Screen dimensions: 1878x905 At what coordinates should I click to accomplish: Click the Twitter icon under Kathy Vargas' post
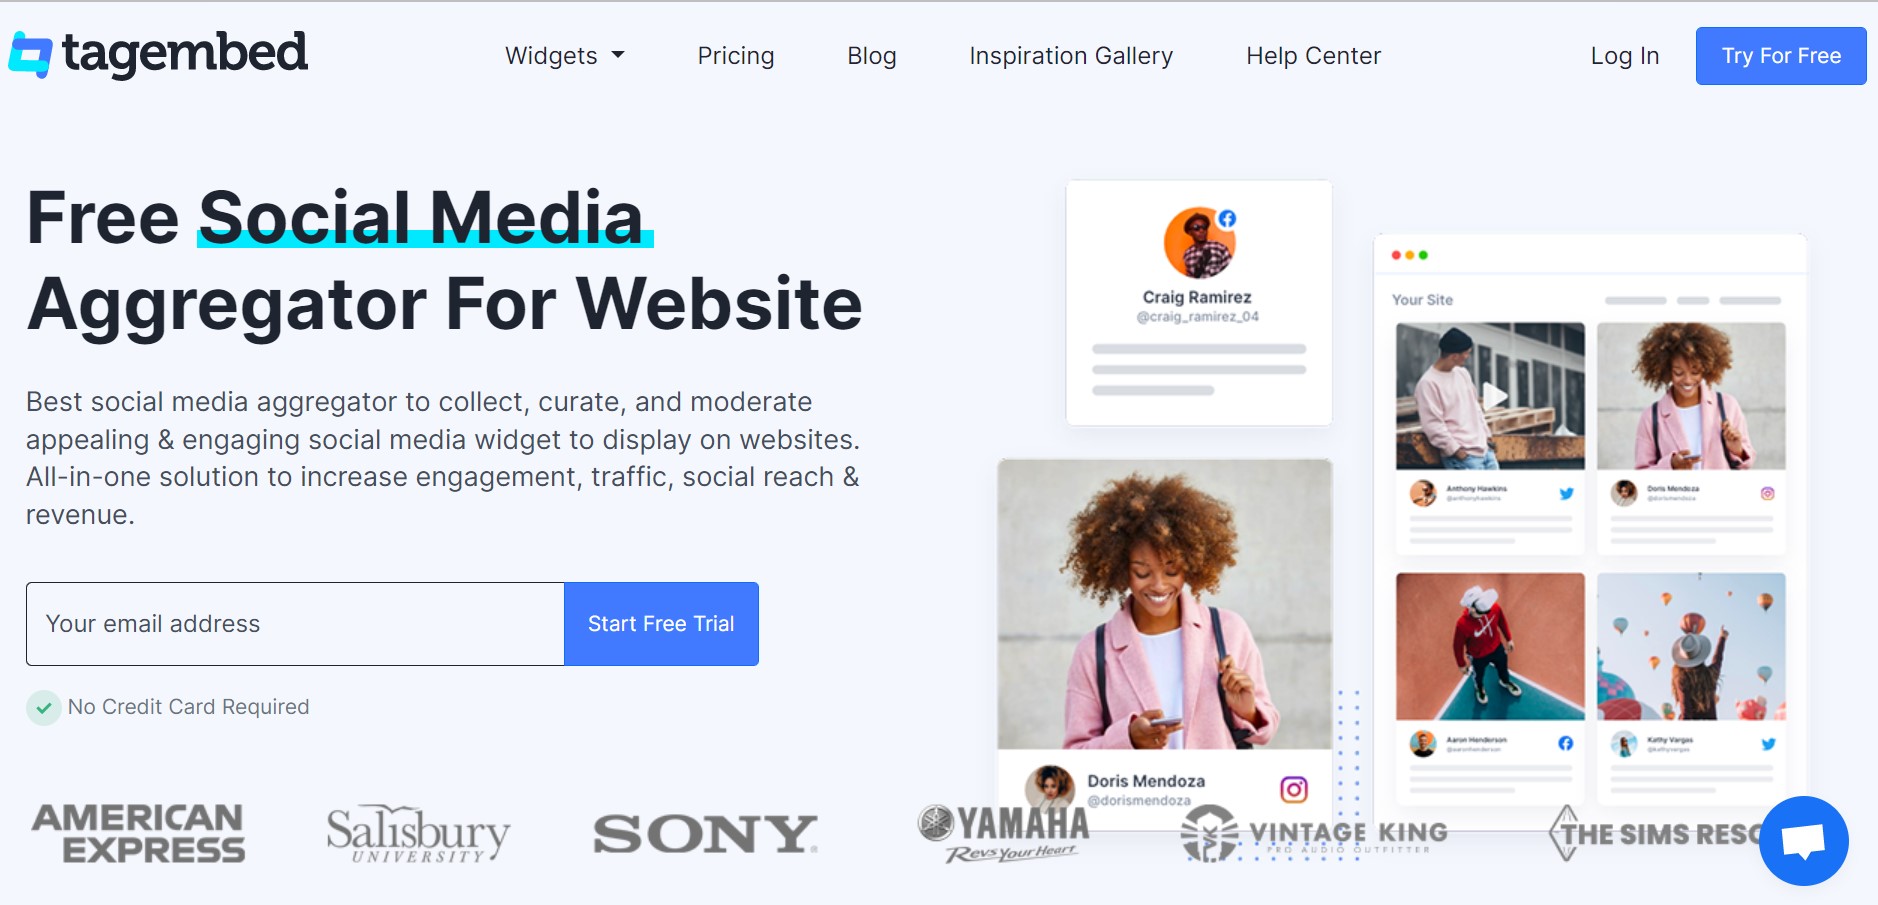point(1768,743)
